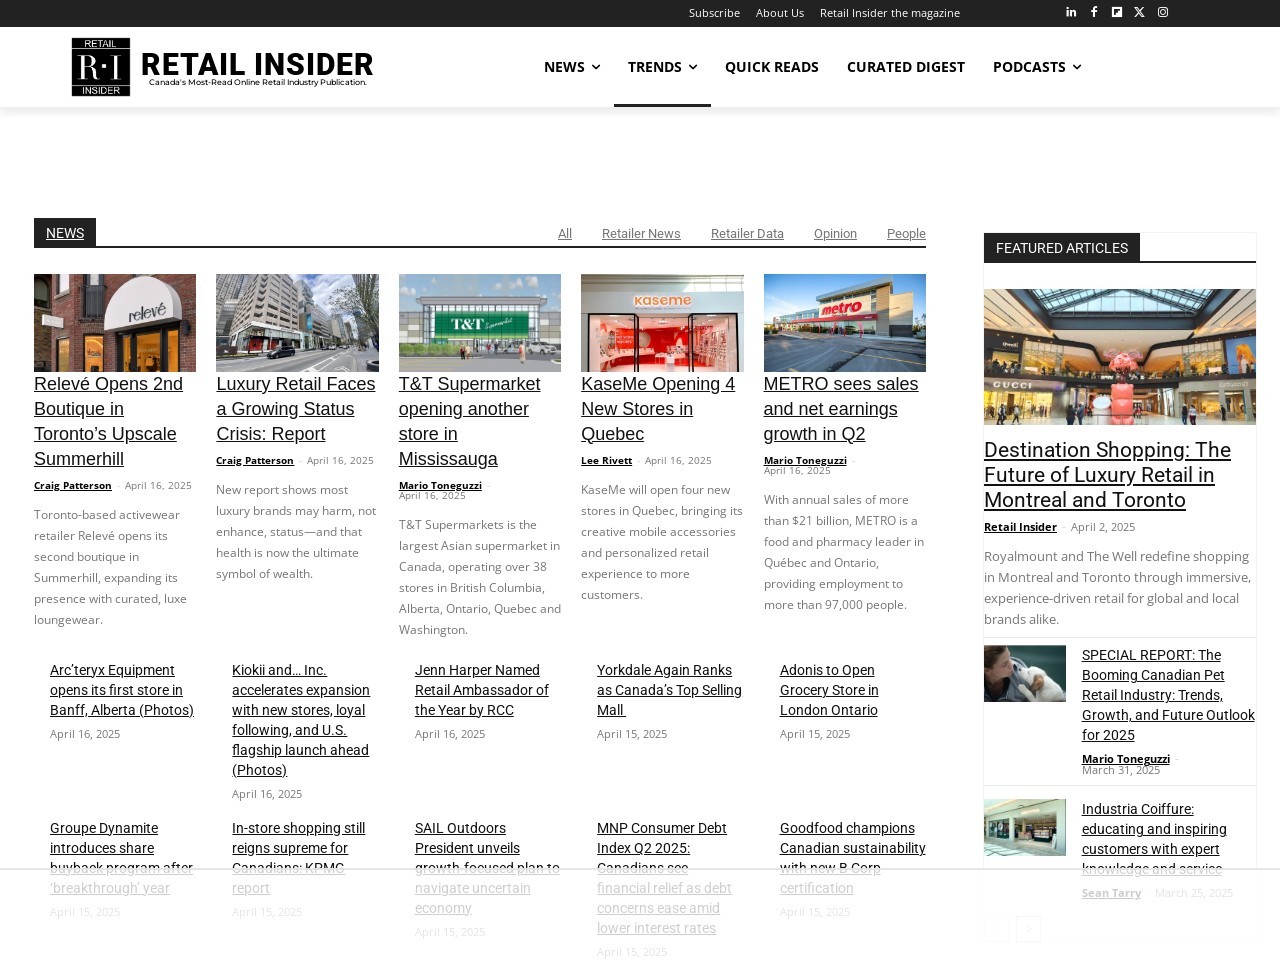Viewport: 1280px width, 960px height.
Task: Select the All news filter tab
Action: tap(565, 233)
